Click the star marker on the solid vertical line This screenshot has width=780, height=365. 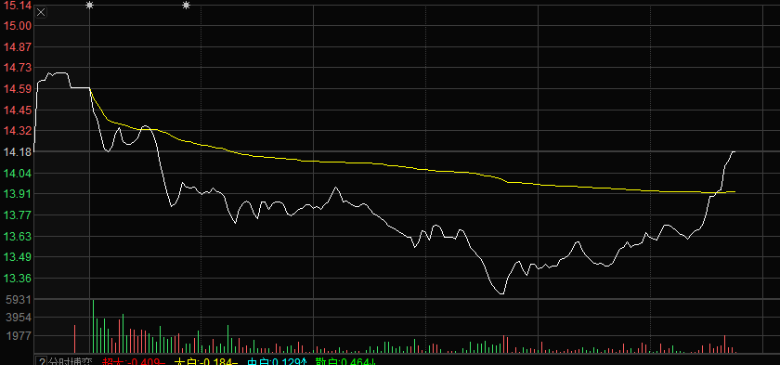90,5
